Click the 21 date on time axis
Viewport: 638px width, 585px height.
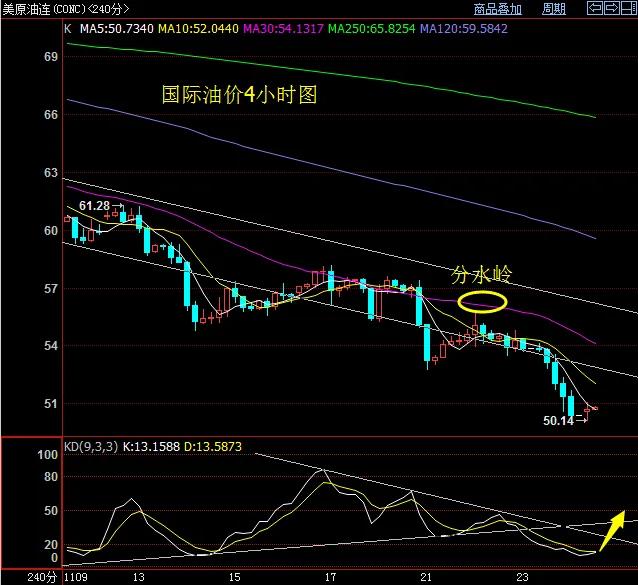pyautogui.click(x=426, y=577)
